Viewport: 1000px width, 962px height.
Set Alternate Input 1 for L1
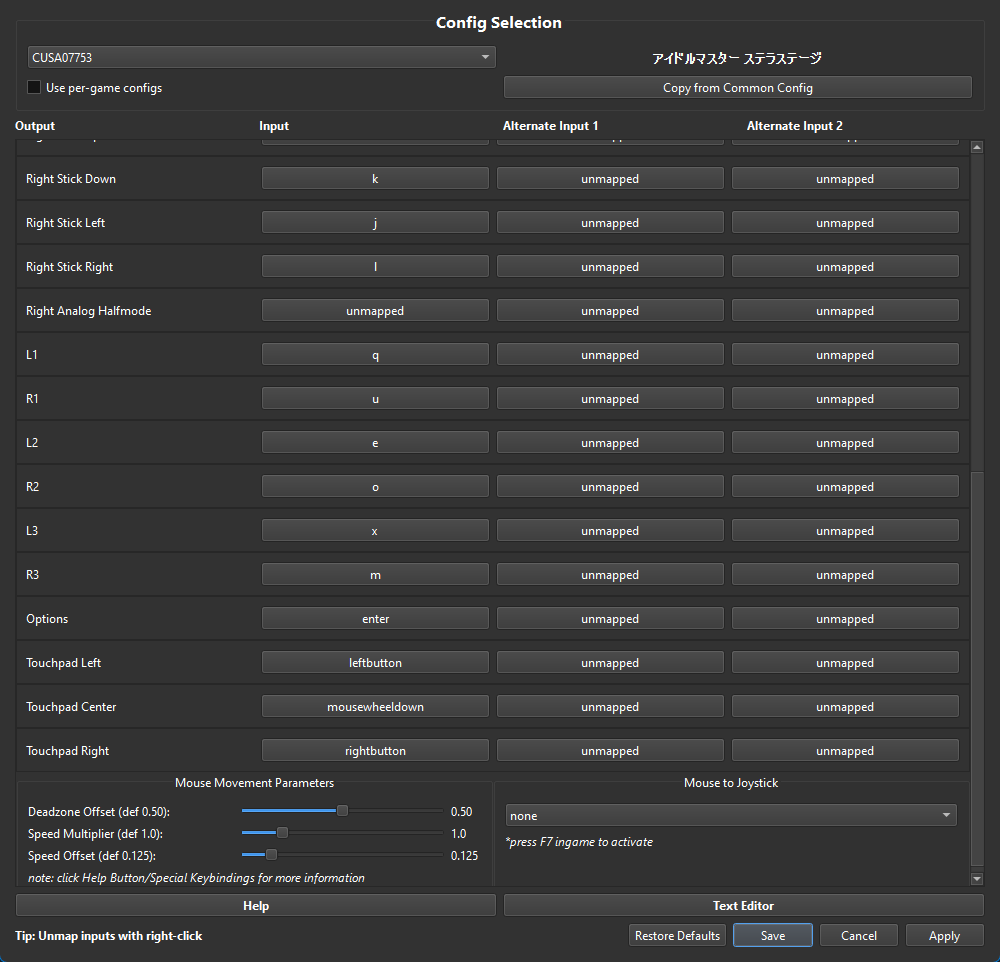click(x=610, y=355)
